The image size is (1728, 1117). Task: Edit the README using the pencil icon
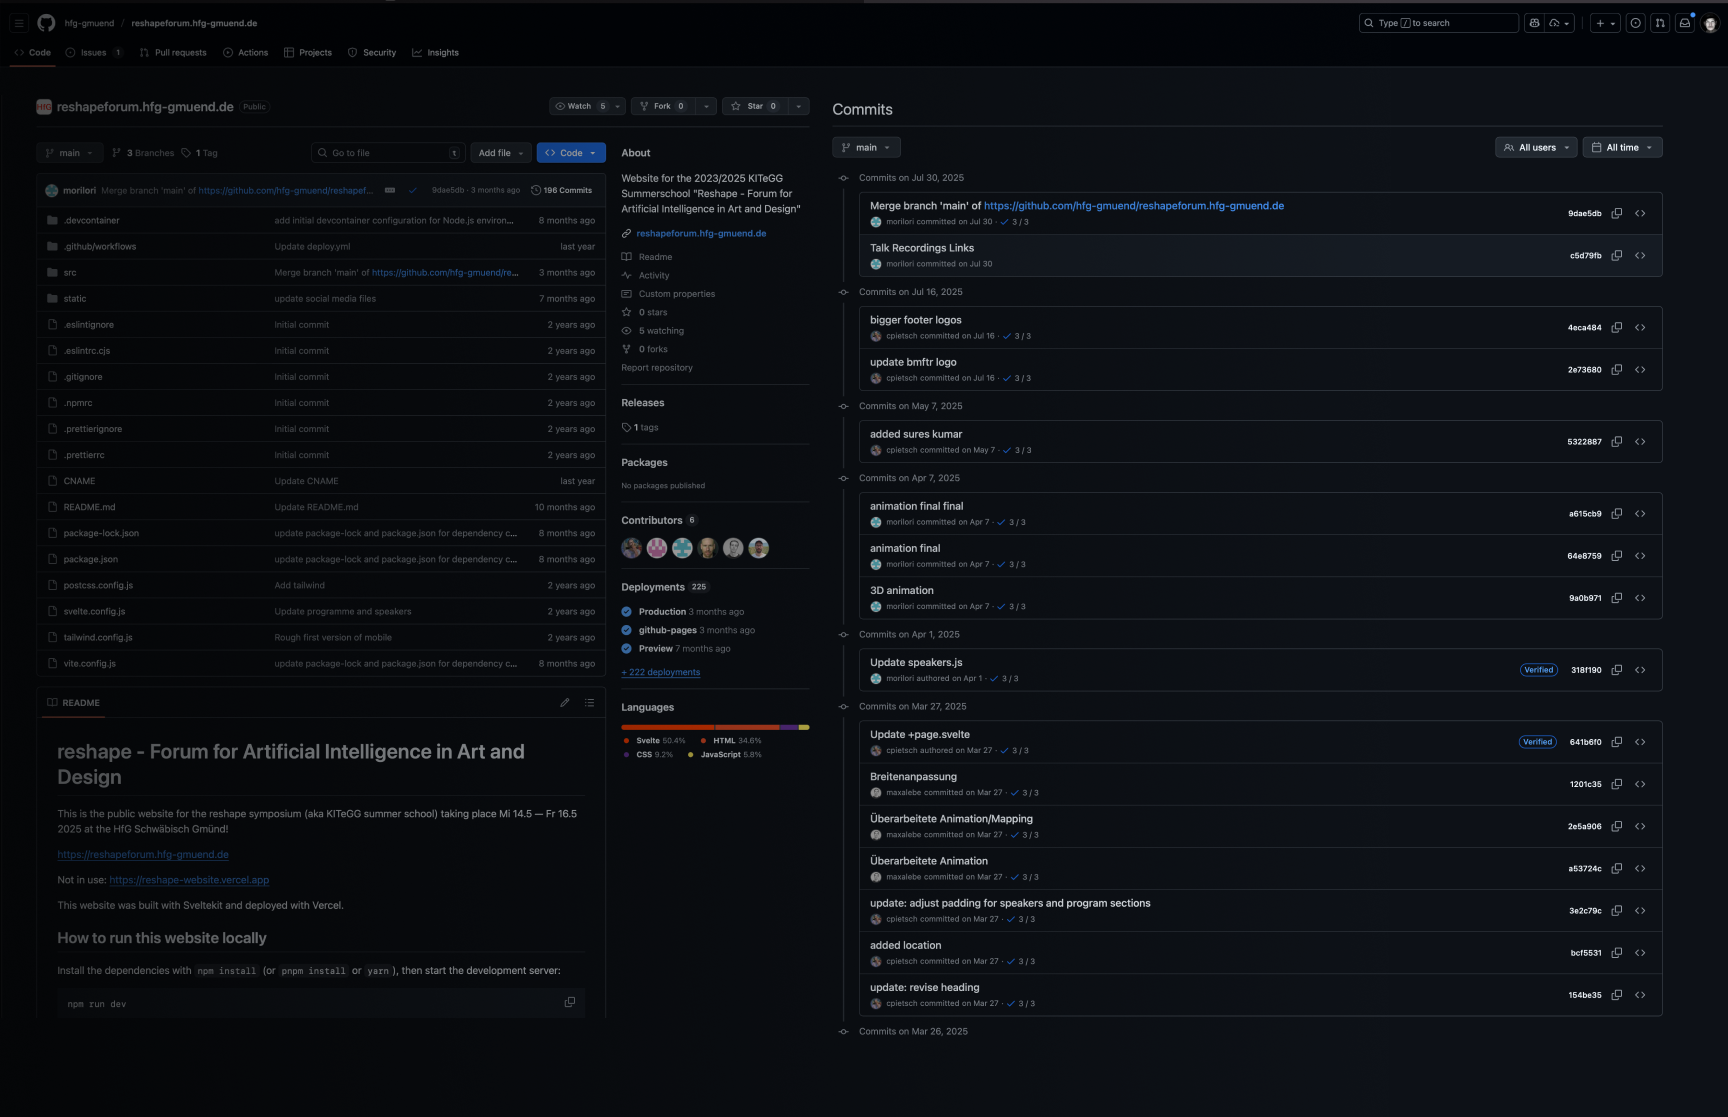(565, 703)
